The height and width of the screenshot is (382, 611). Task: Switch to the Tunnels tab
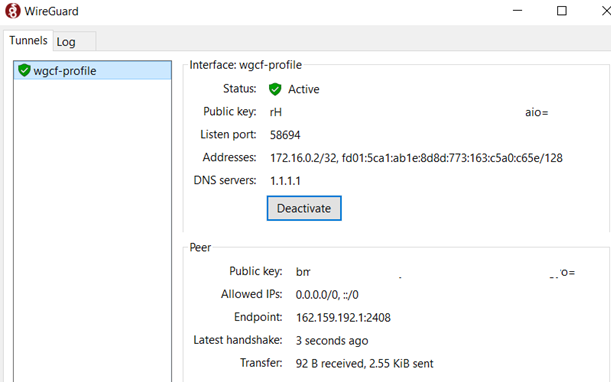[x=28, y=41]
